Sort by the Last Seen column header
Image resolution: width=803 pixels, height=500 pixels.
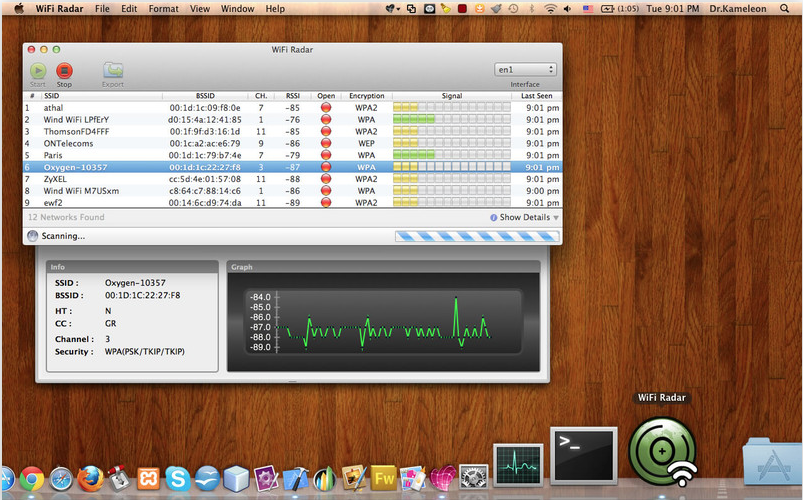tap(536, 96)
